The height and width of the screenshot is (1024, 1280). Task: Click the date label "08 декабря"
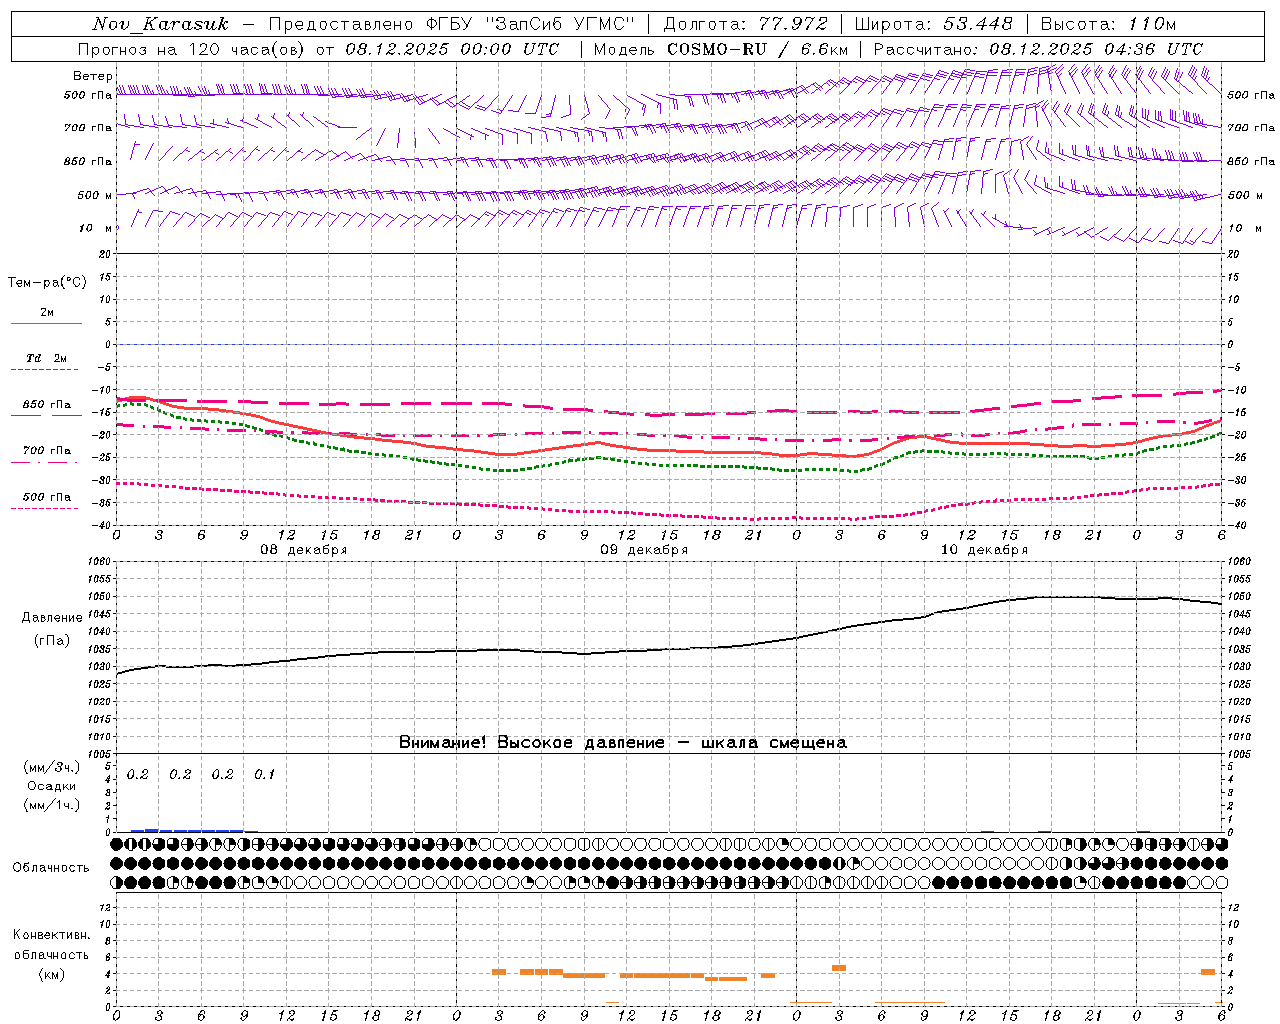point(304,550)
